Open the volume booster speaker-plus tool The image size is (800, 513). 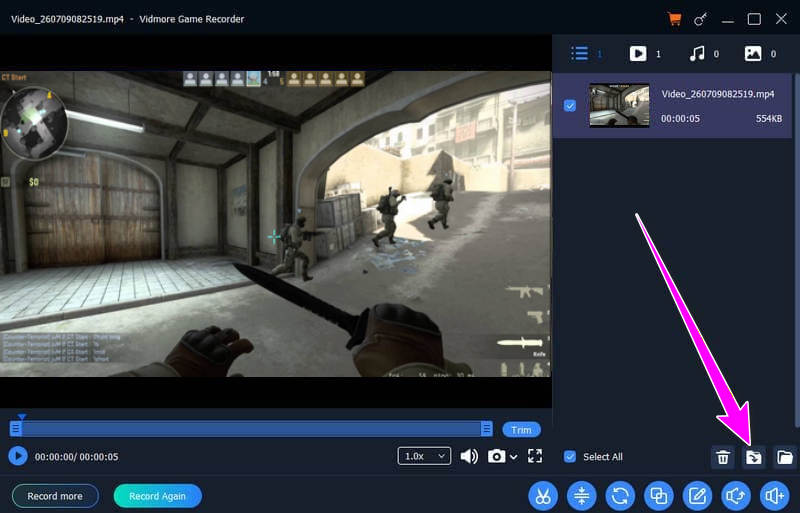[x=774, y=496]
